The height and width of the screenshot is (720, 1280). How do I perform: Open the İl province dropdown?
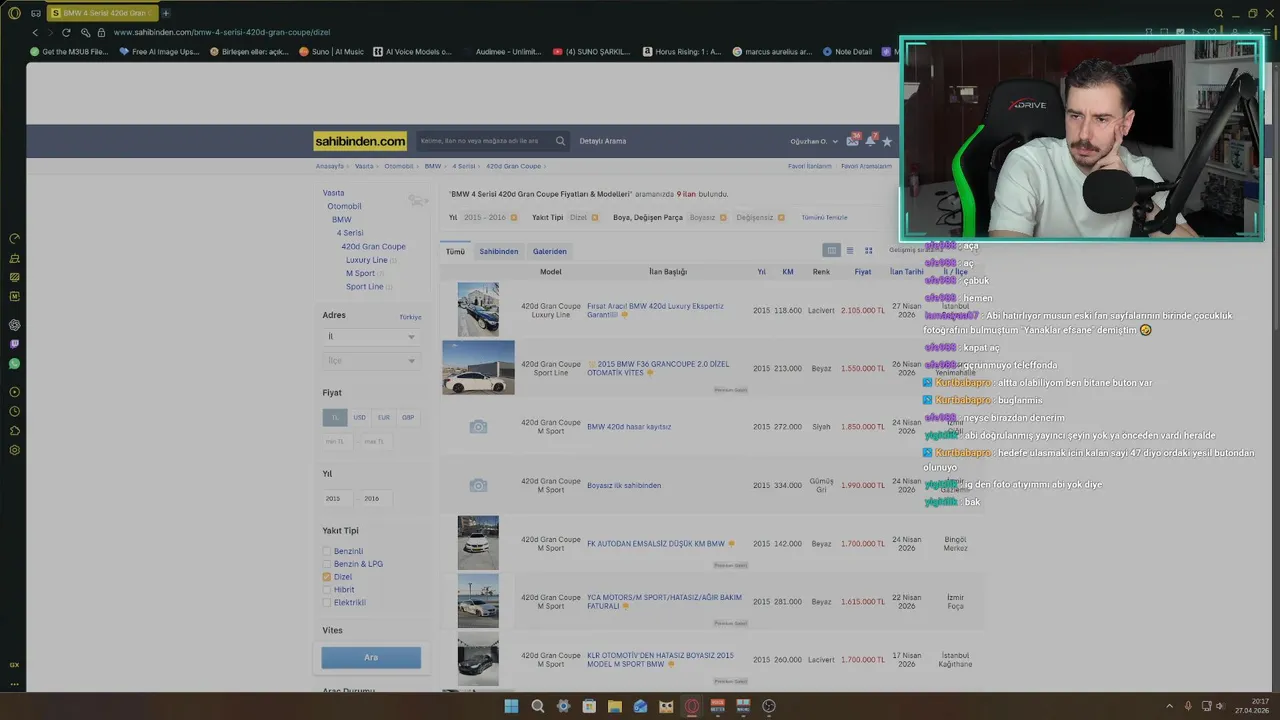(x=371, y=337)
